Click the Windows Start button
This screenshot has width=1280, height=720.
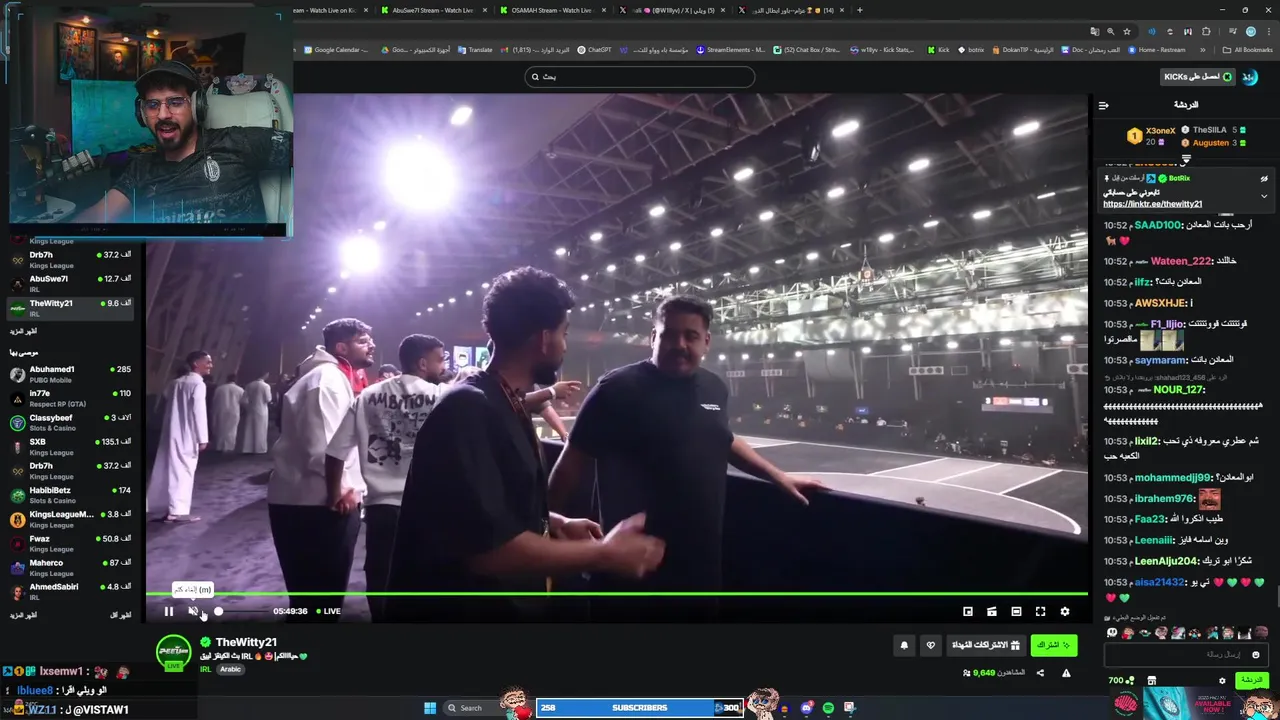pos(430,708)
